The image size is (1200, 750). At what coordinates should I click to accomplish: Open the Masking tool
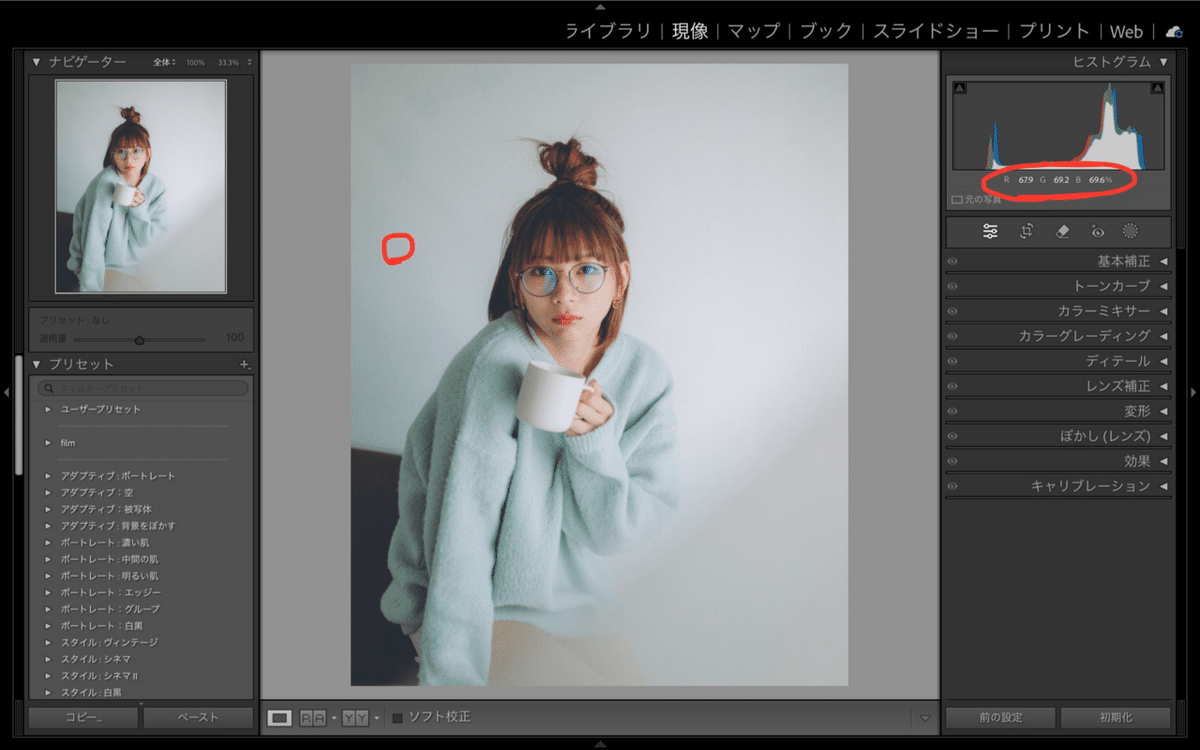pos(1130,231)
